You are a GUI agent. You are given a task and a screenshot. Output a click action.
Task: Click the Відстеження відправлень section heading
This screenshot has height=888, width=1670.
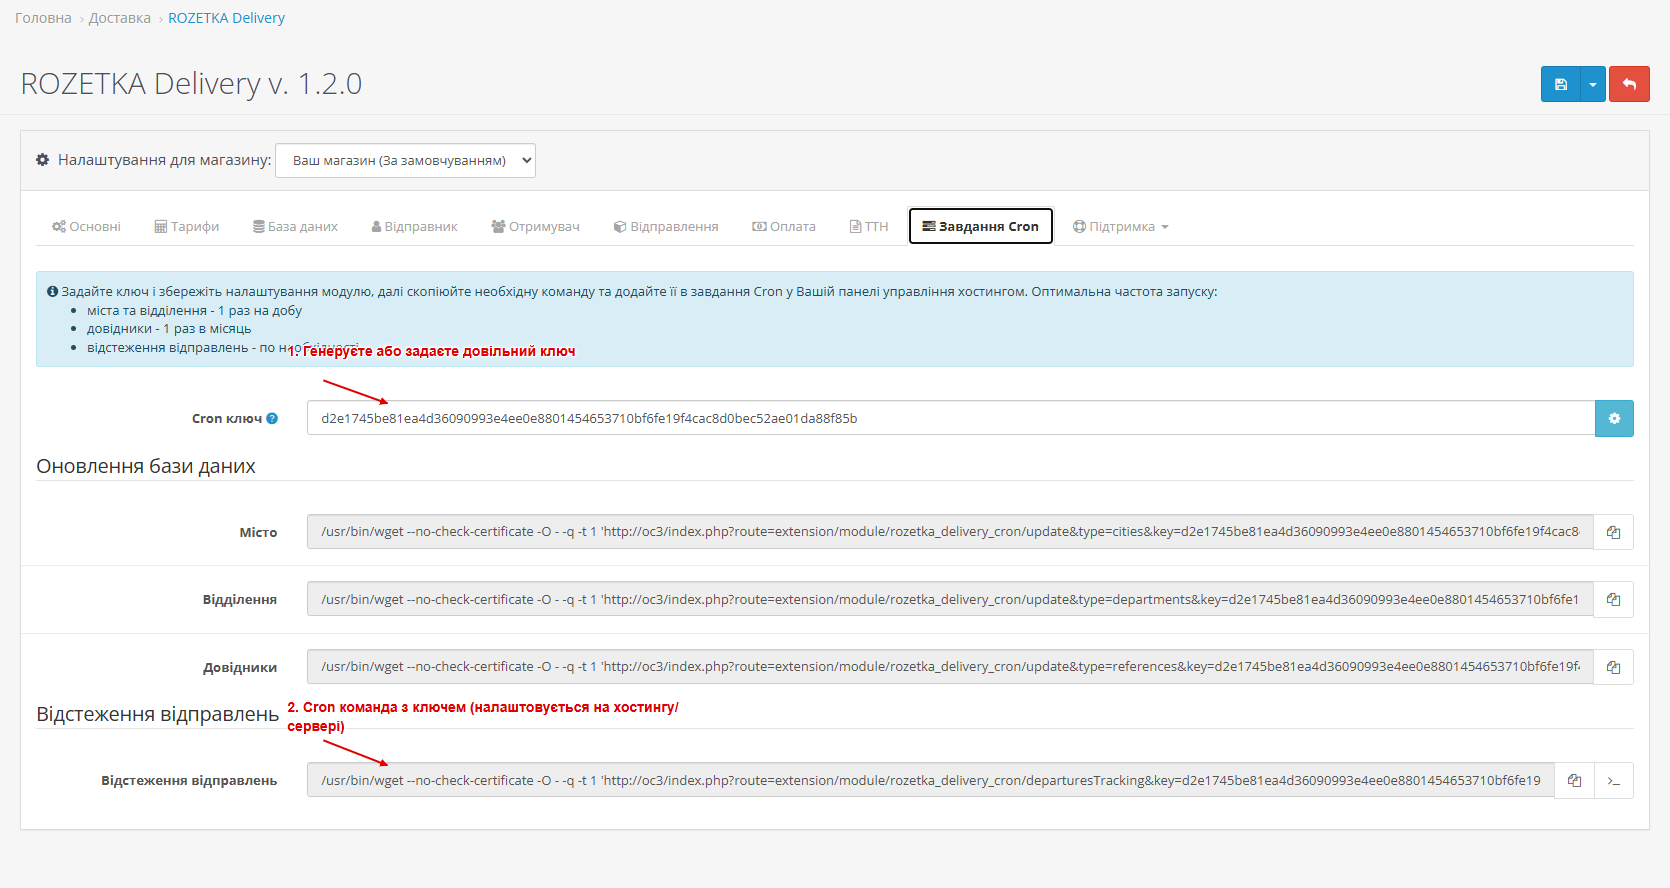(157, 714)
